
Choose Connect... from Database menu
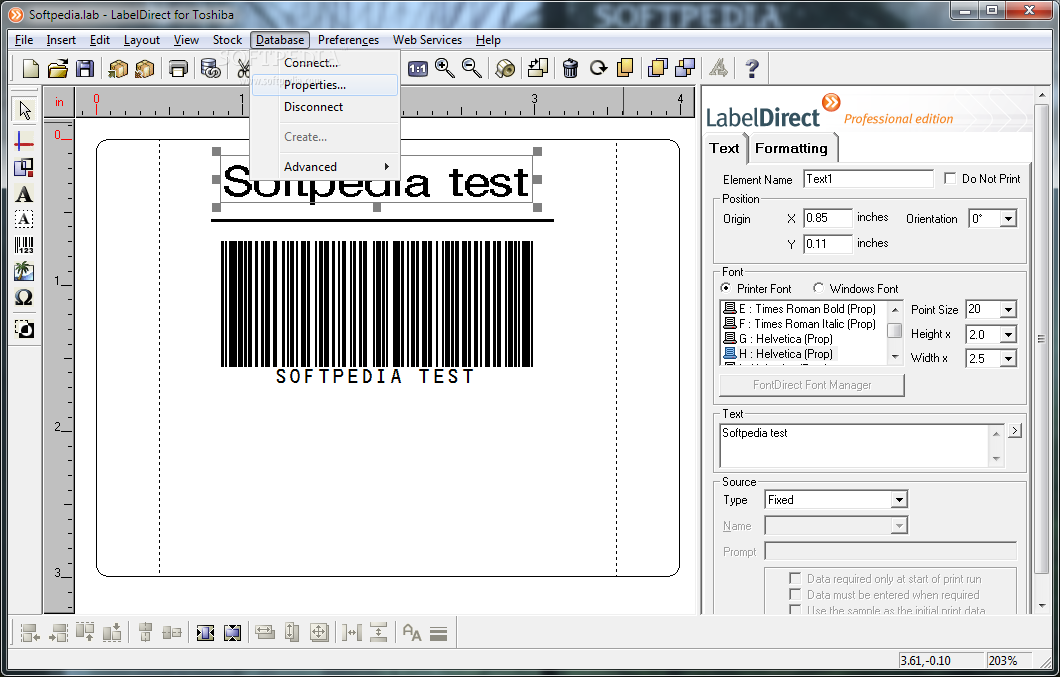[x=326, y=63]
